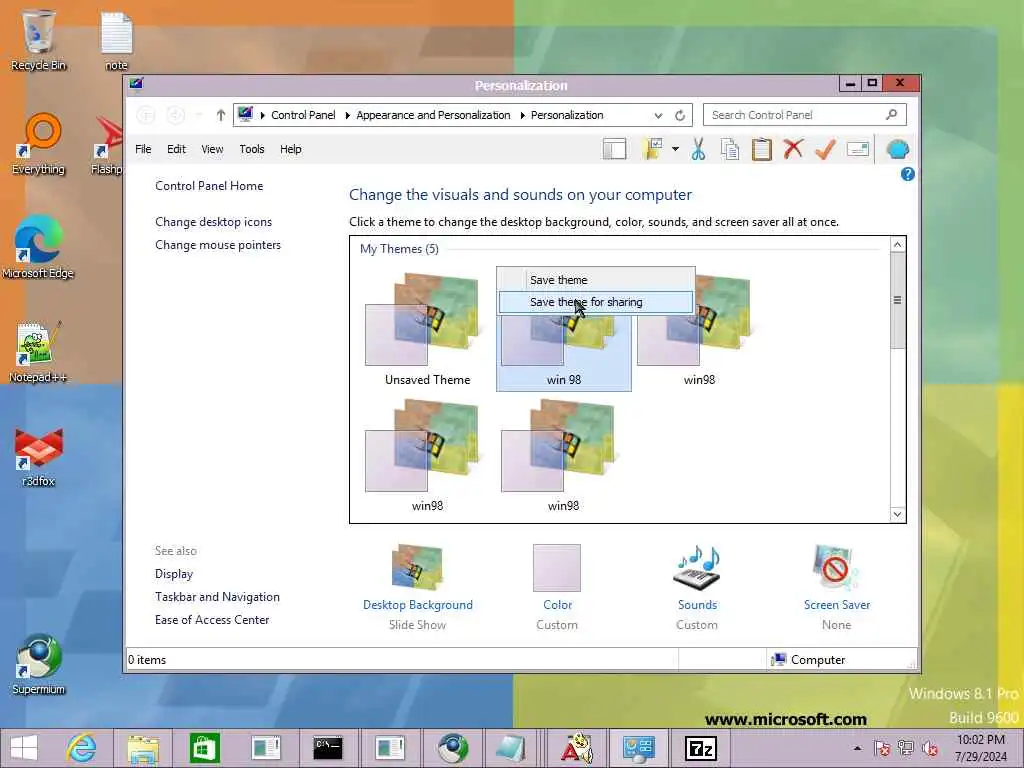Open the Screen Saver settings
The image size is (1024, 768).
(837, 586)
